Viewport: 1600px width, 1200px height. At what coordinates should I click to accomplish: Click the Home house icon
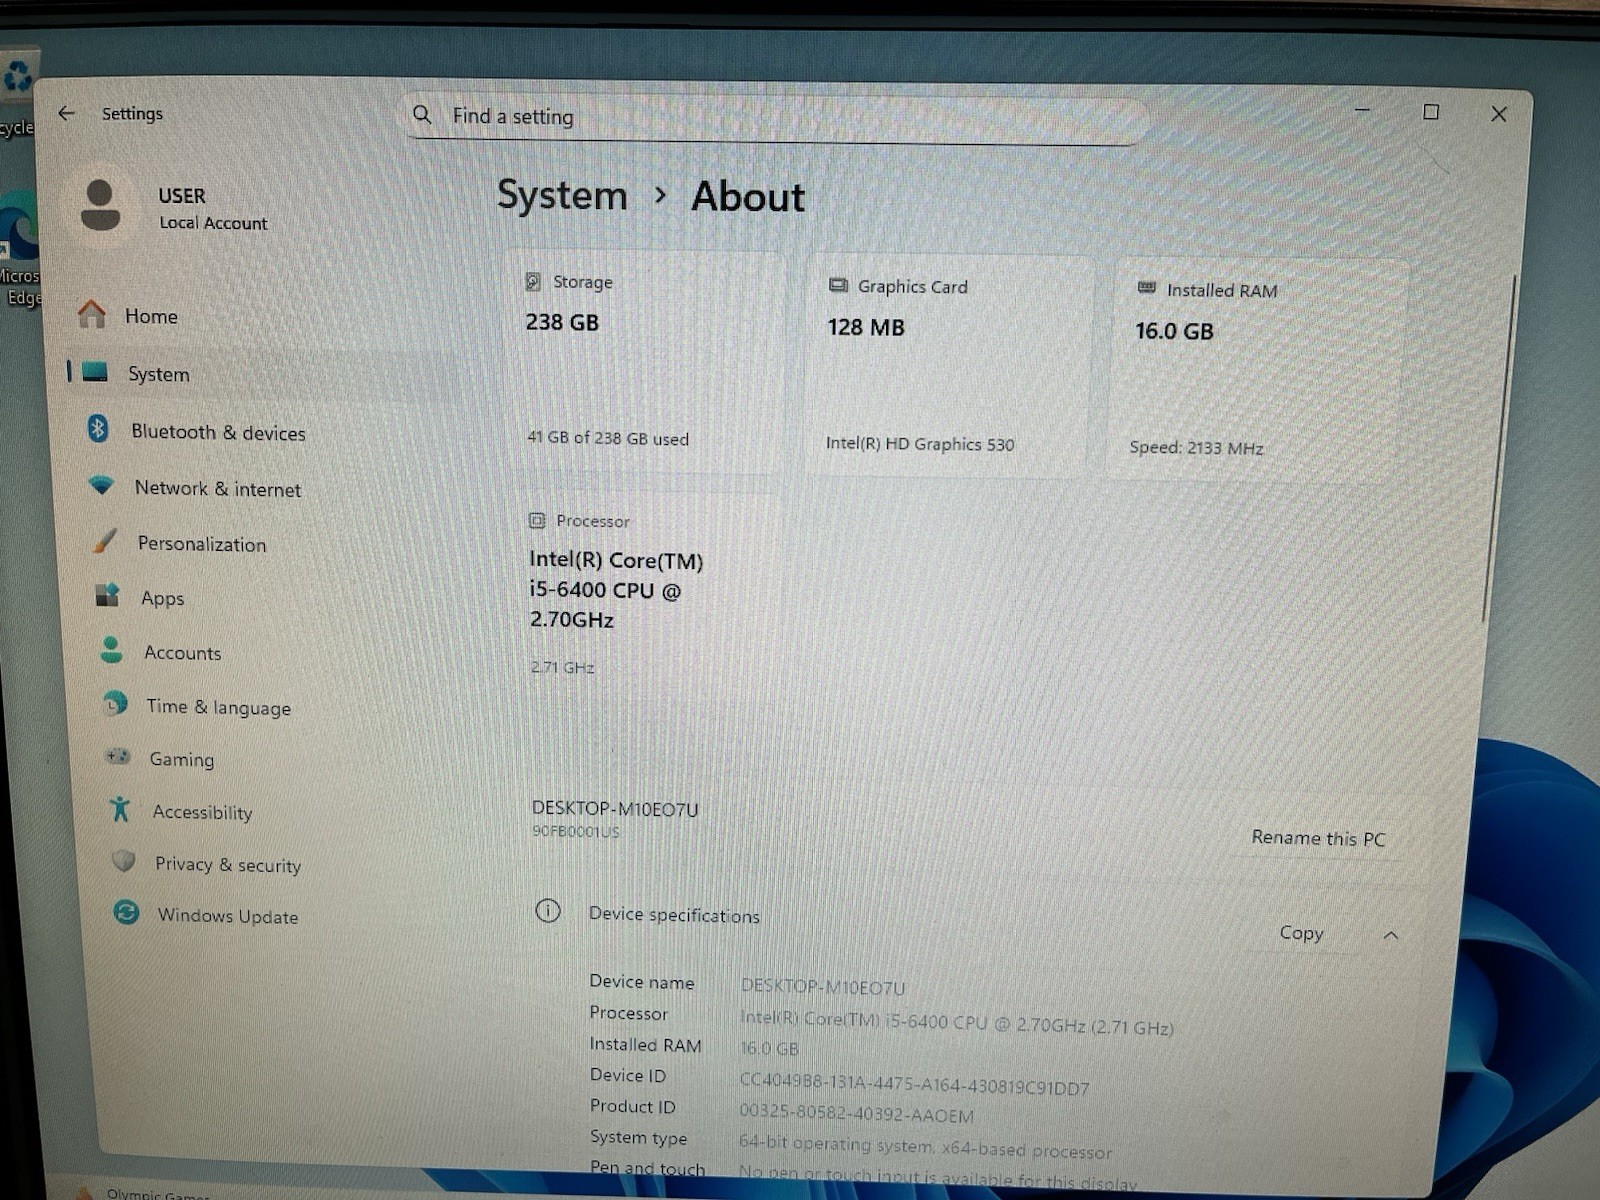point(92,314)
